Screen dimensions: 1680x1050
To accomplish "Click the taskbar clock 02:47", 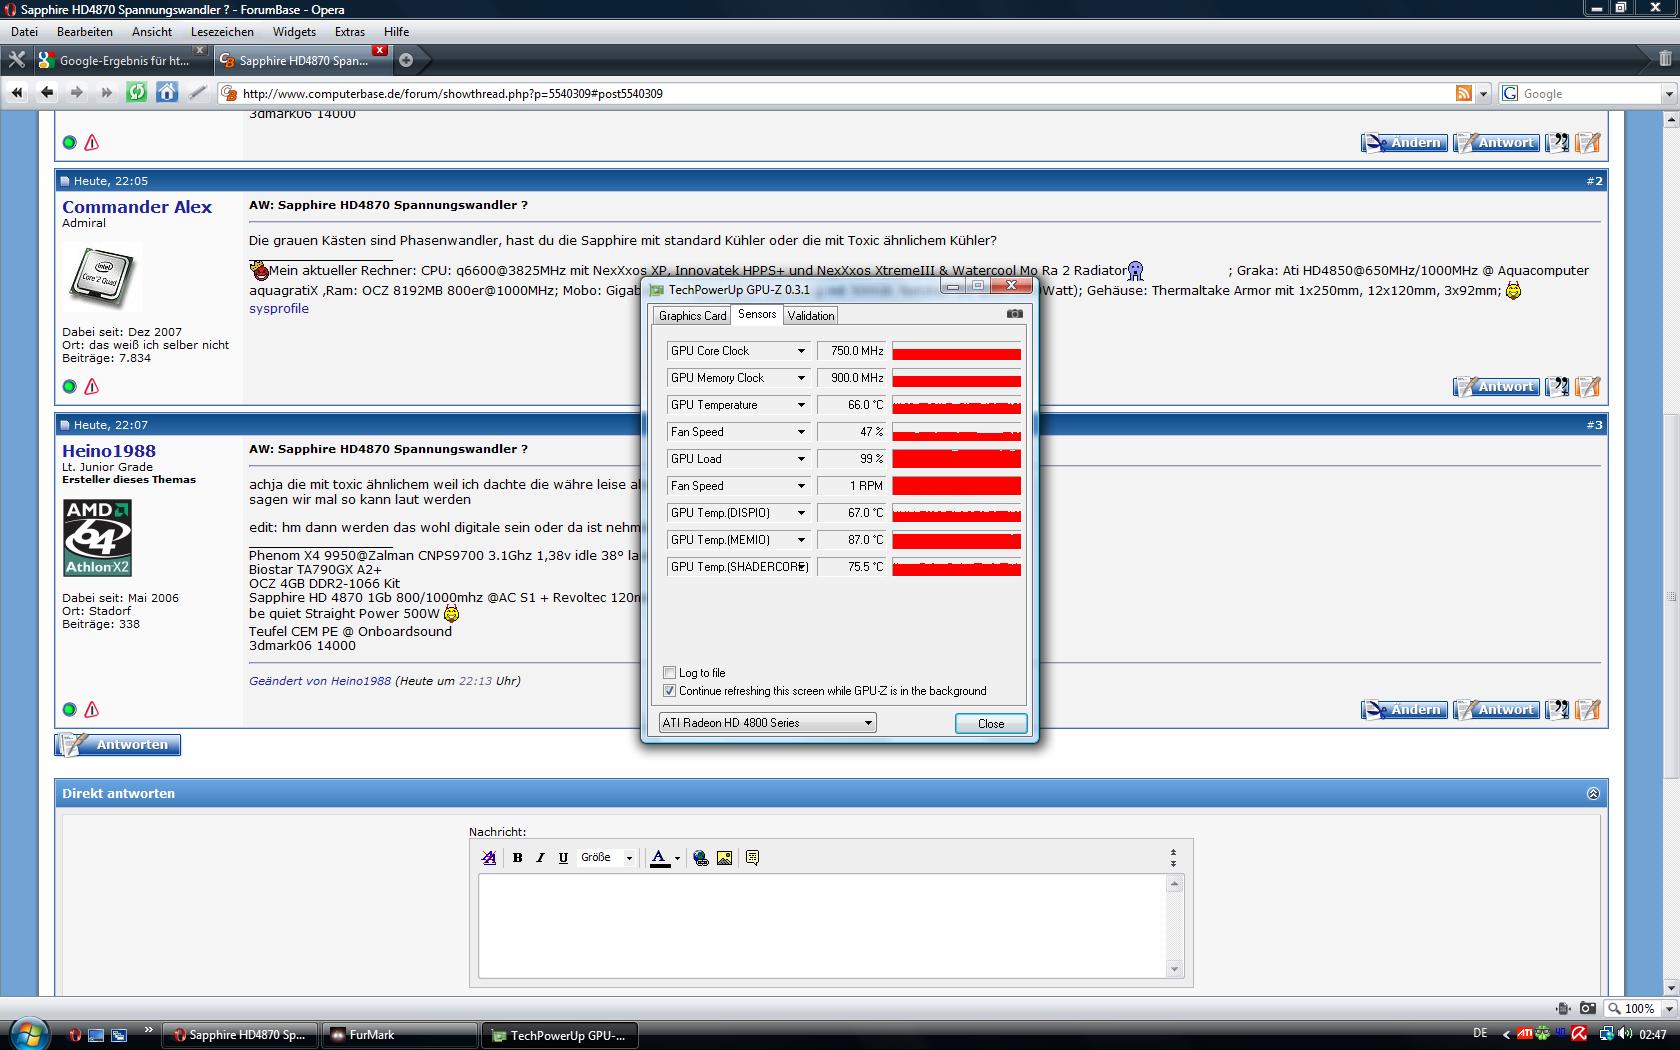I will coord(1652,1034).
